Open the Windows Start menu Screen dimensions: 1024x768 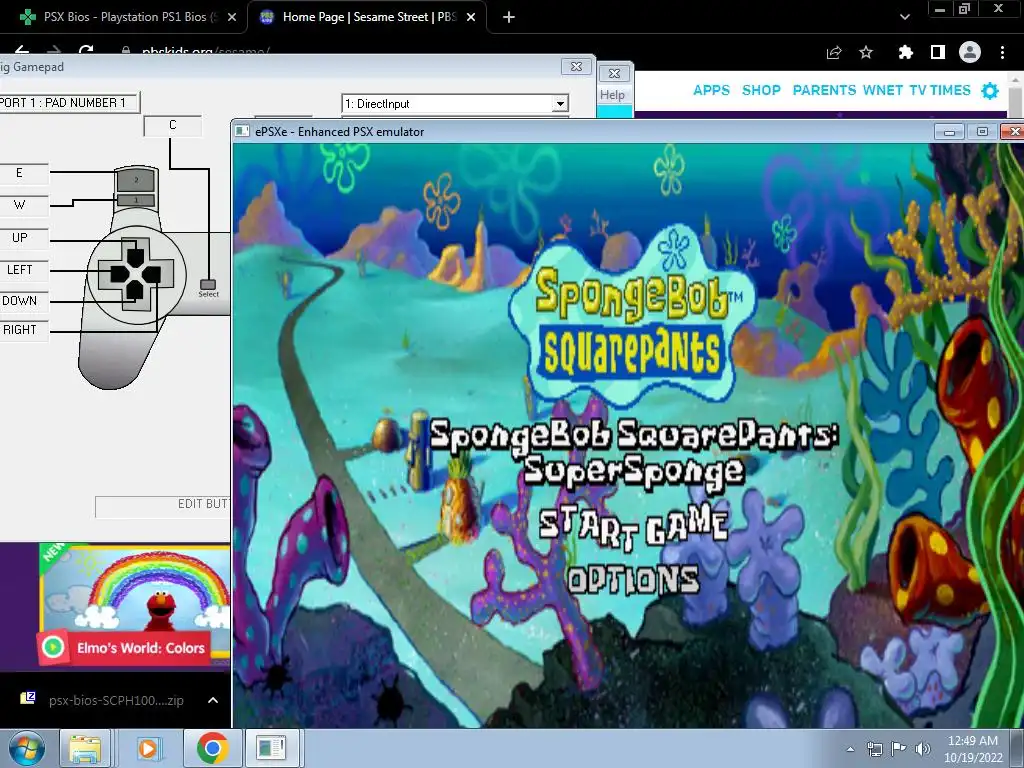pyautogui.click(x=25, y=748)
